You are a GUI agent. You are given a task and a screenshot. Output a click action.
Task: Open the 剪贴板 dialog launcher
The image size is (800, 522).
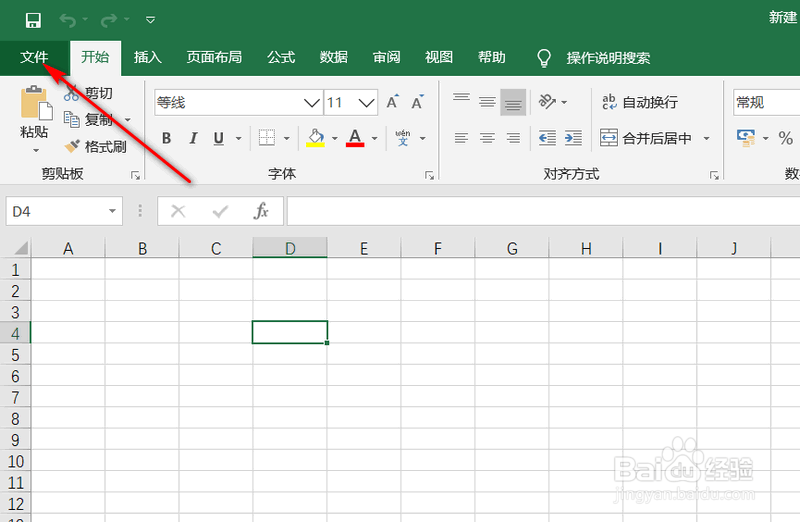135,176
